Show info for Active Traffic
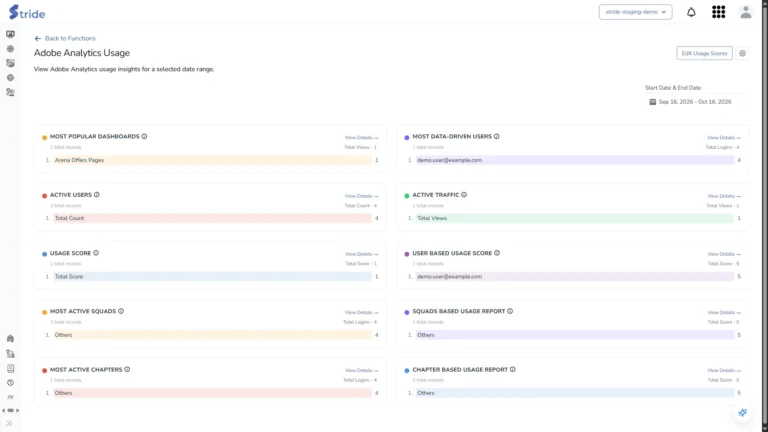Screen dimensions: 768x432 (x=464, y=195)
